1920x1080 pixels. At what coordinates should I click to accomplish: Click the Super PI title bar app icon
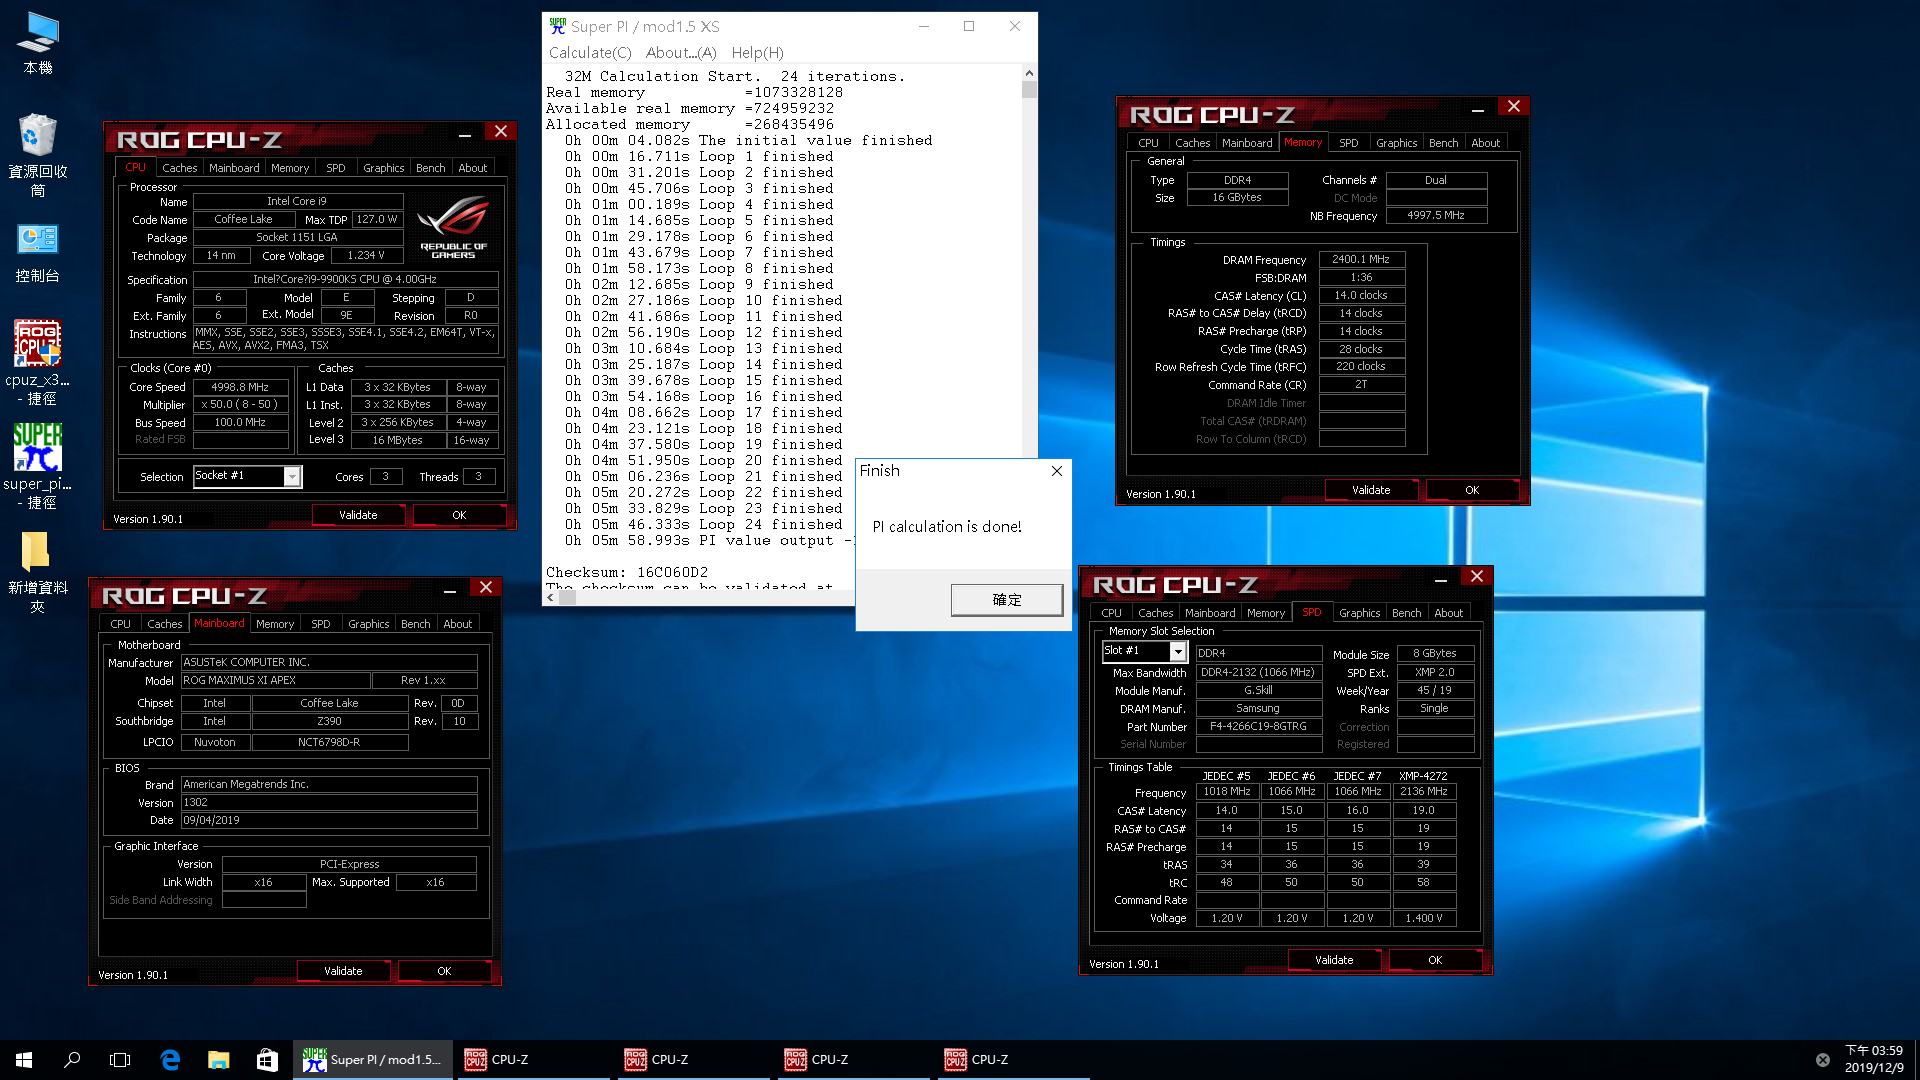coord(558,26)
